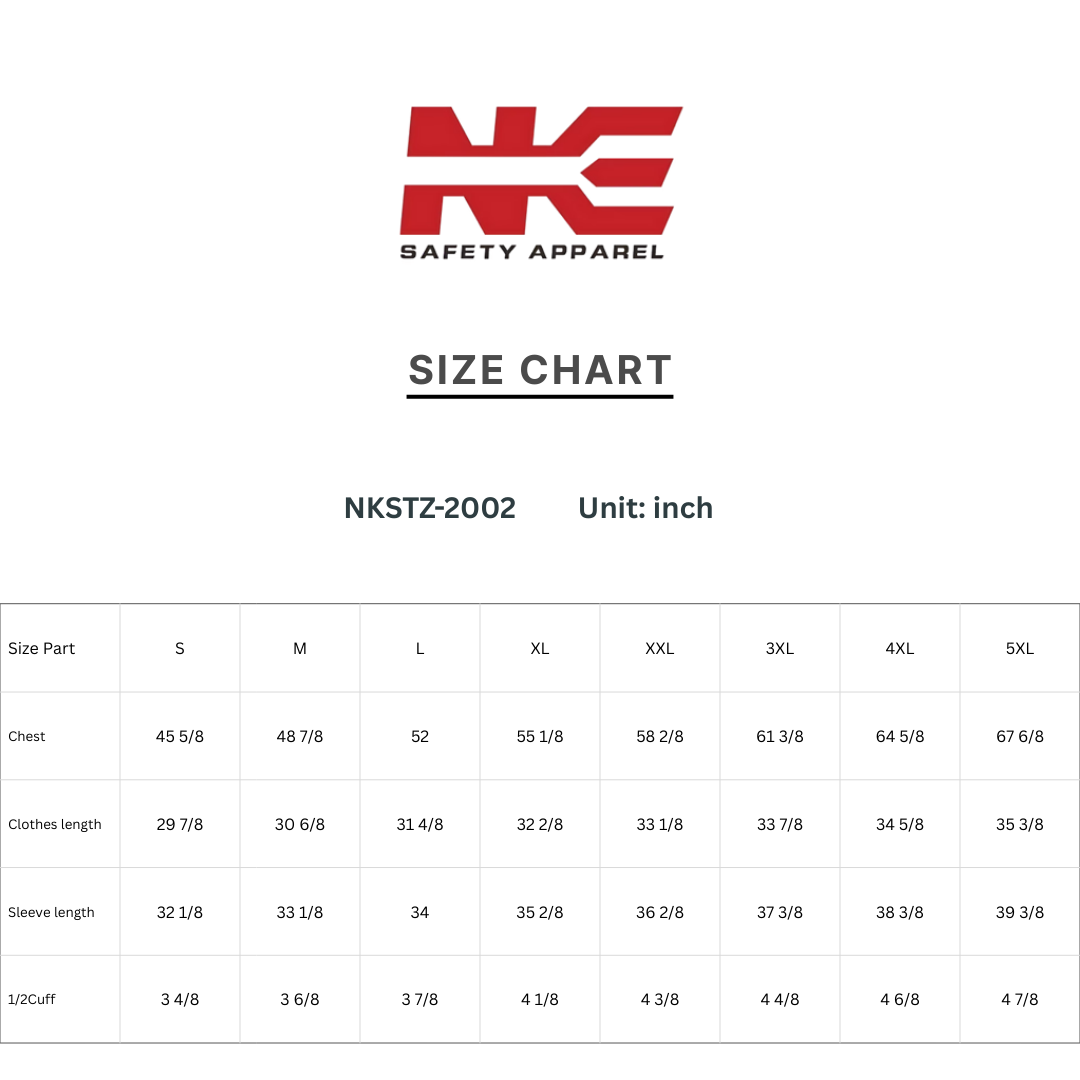Viewport: 1080px width, 1080px height.
Task: Click the NKSTZ-2002 model label
Action: pos(430,508)
